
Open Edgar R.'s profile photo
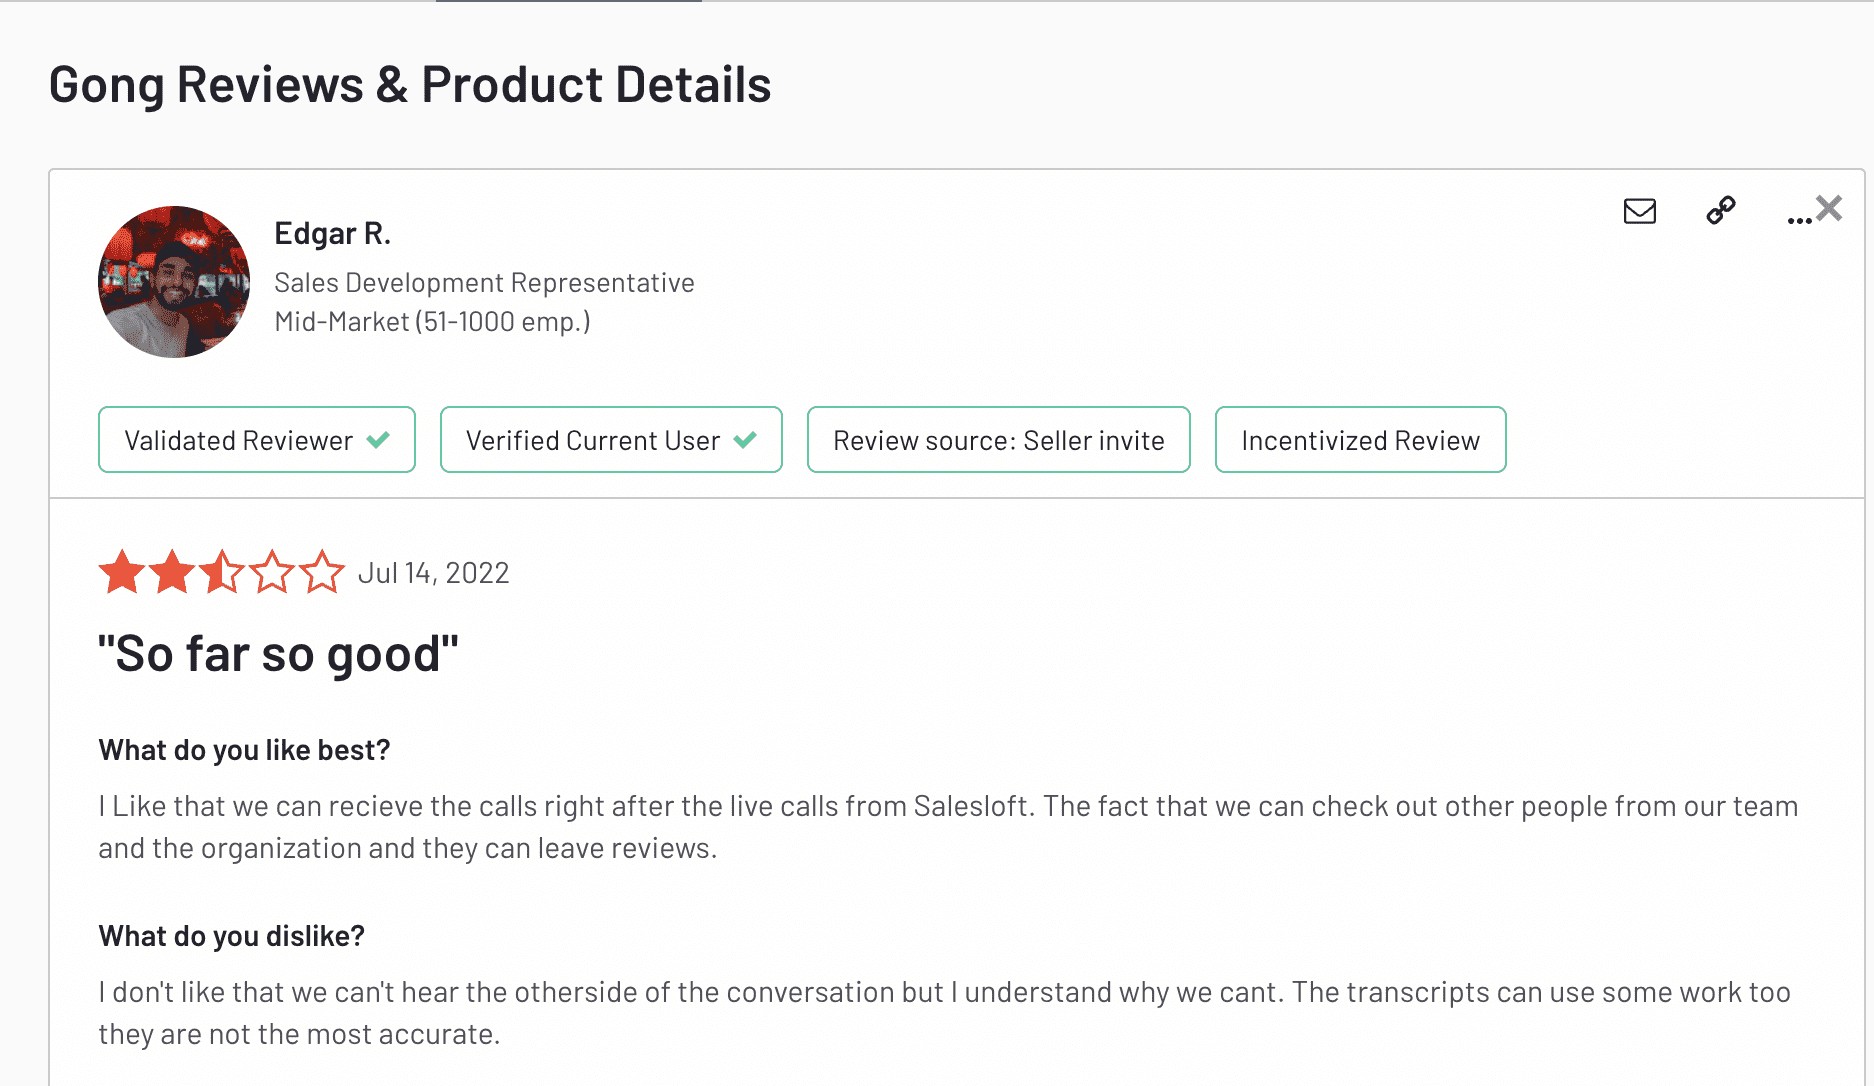point(174,282)
